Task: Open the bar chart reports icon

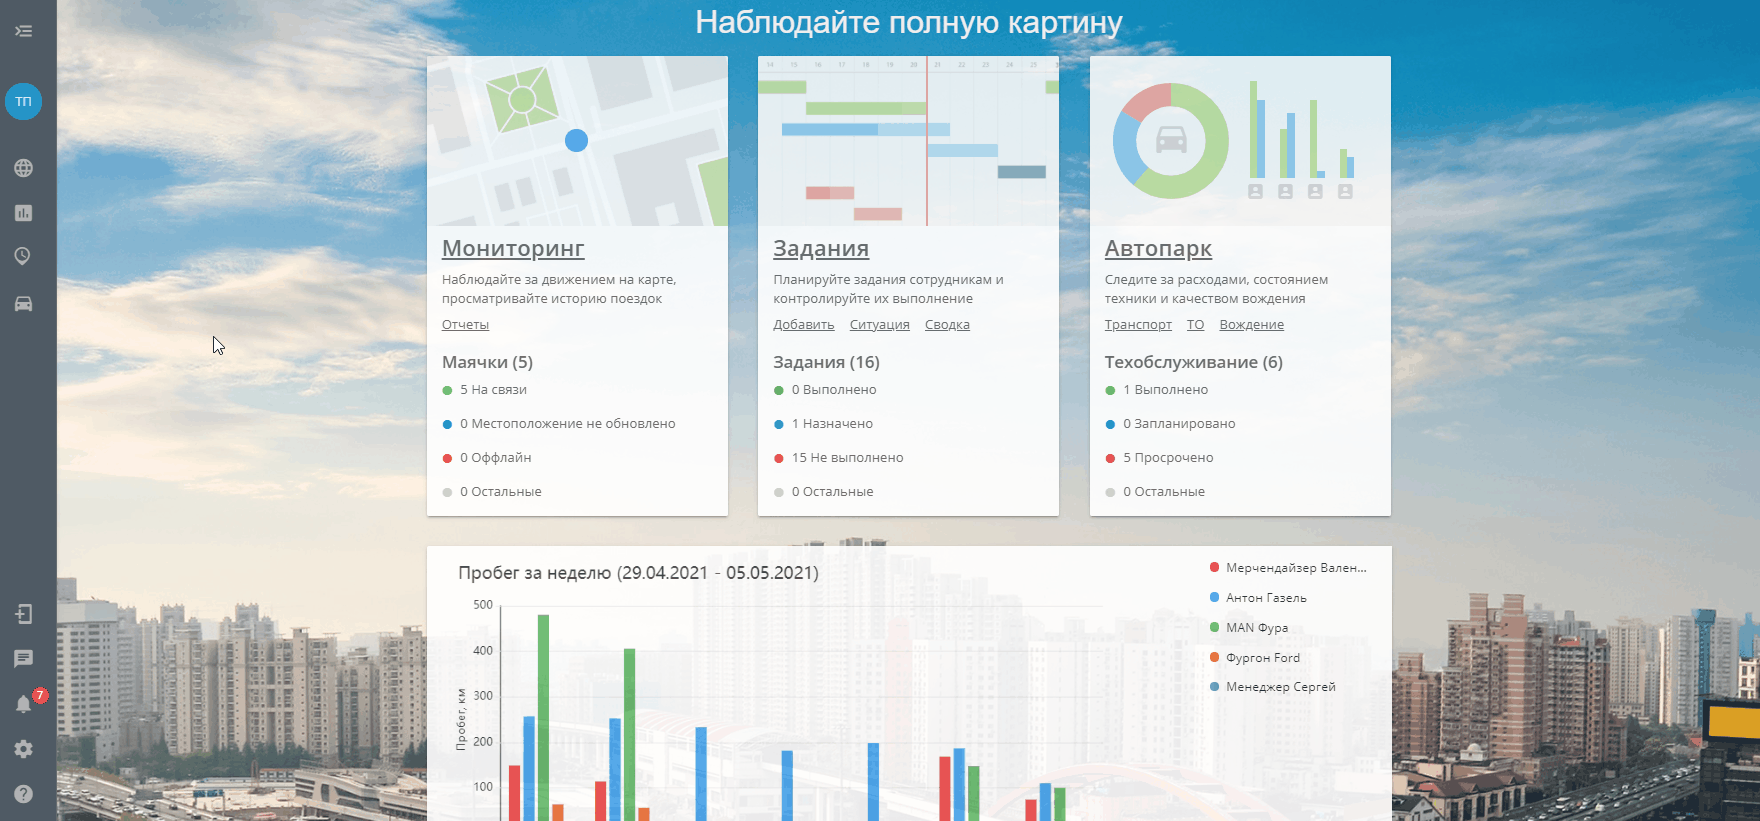Action: (x=24, y=212)
